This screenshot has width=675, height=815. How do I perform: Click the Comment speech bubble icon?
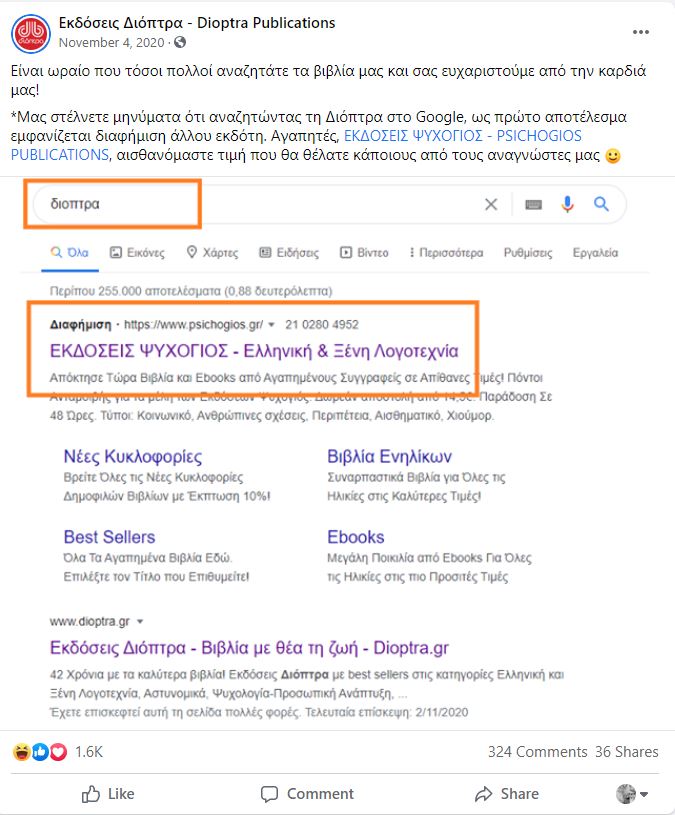tap(270, 794)
